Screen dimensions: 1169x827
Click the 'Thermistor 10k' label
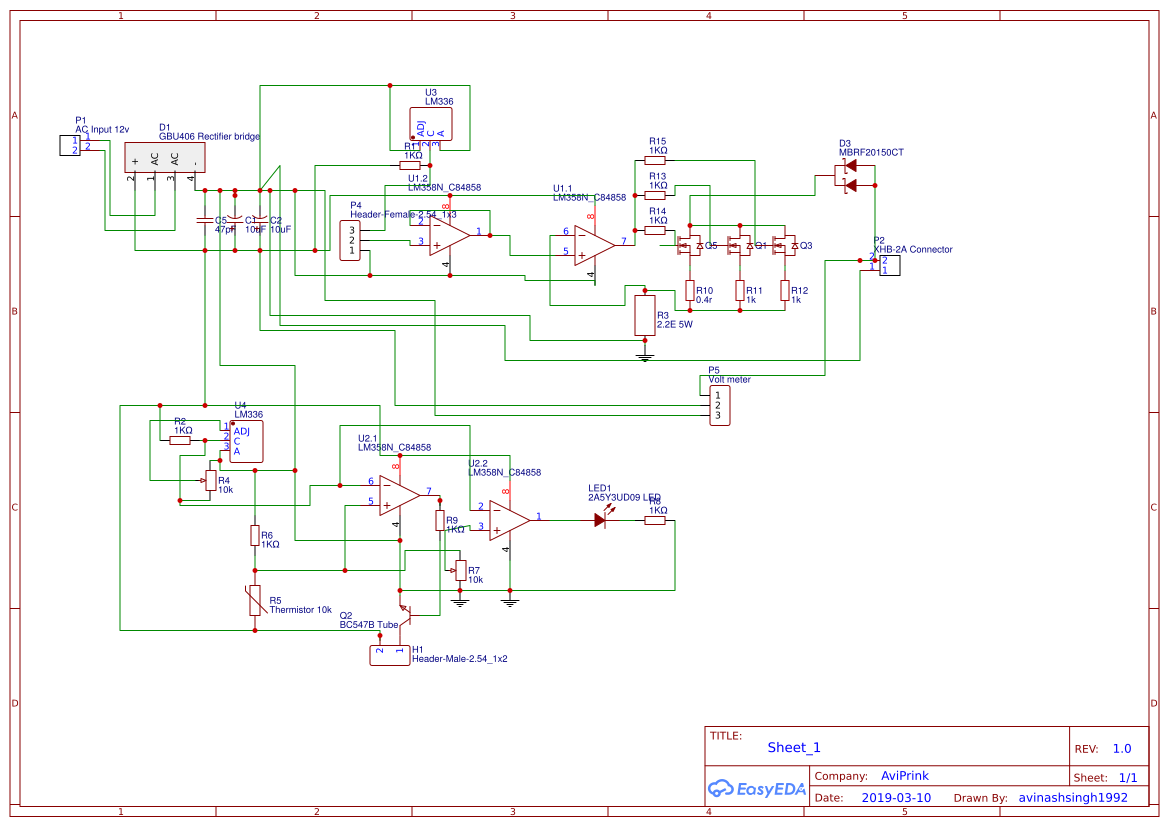[x=300, y=610]
